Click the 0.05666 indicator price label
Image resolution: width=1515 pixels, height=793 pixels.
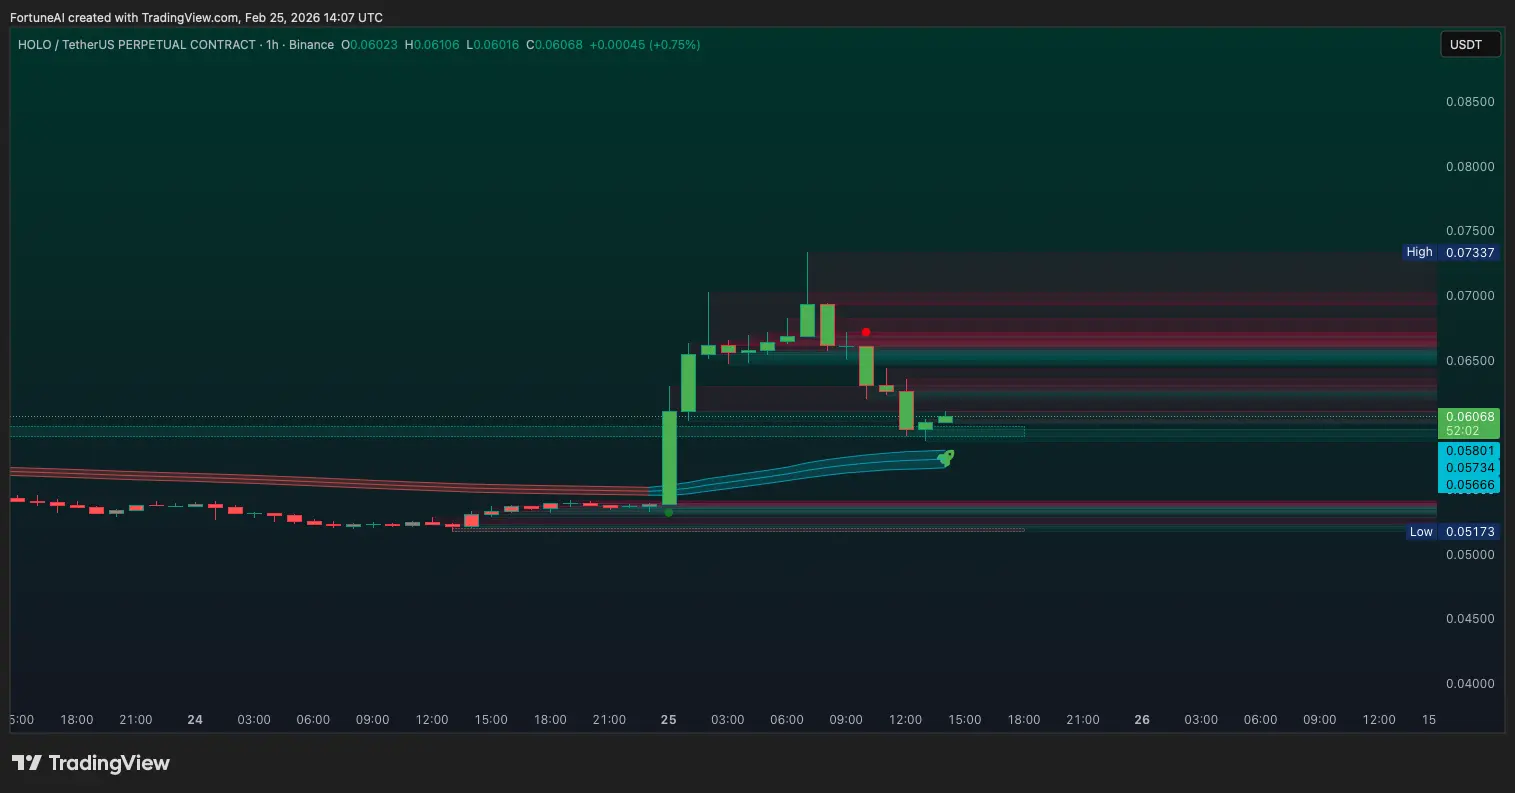pos(1470,485)
